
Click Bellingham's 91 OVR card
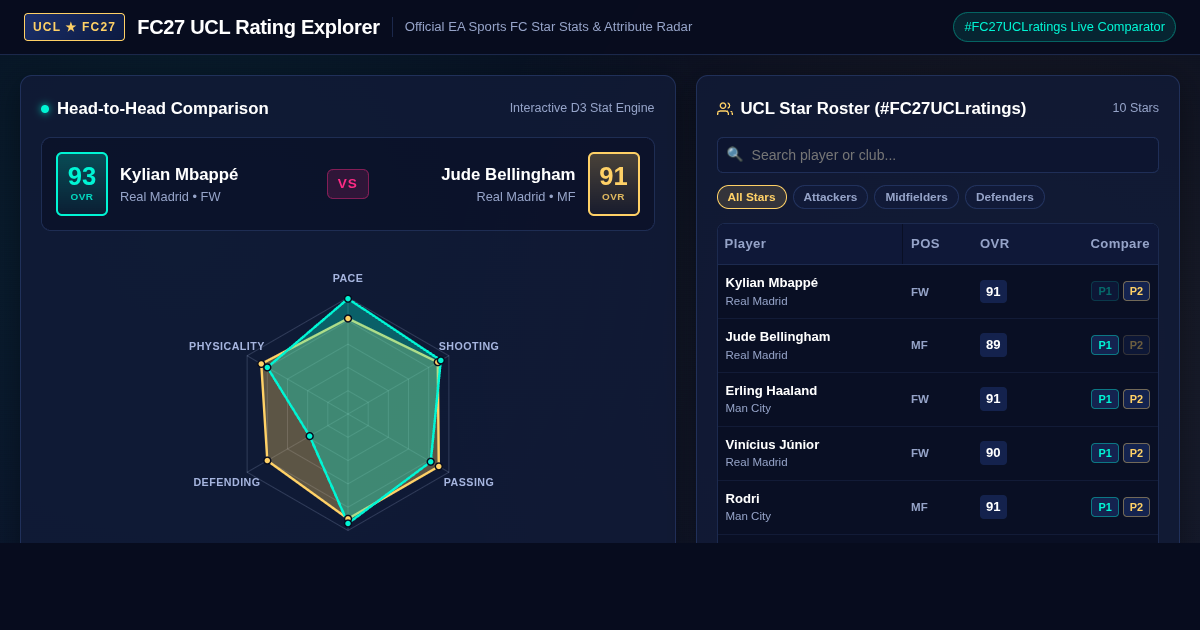pos(614,184)
